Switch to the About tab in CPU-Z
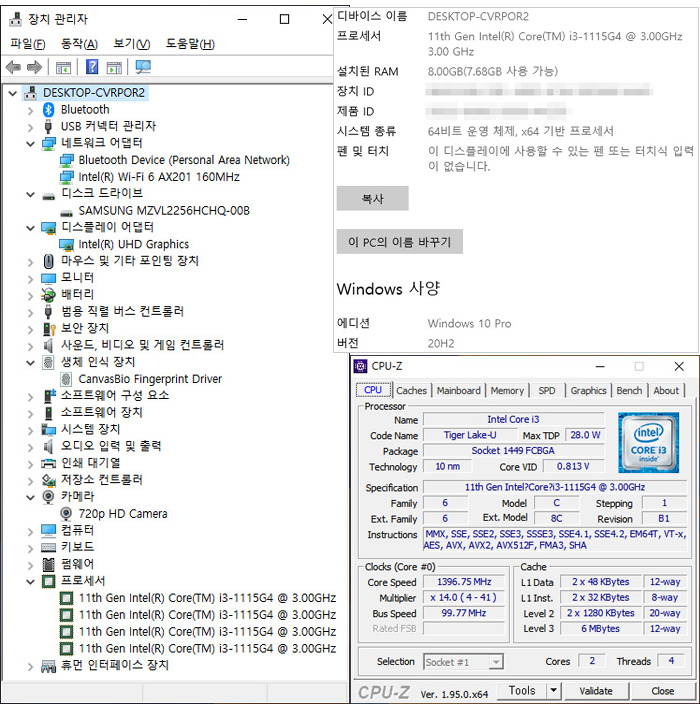The width and height of the screenshot is (700, 709). pyautogui.click(x=666, y=390)
